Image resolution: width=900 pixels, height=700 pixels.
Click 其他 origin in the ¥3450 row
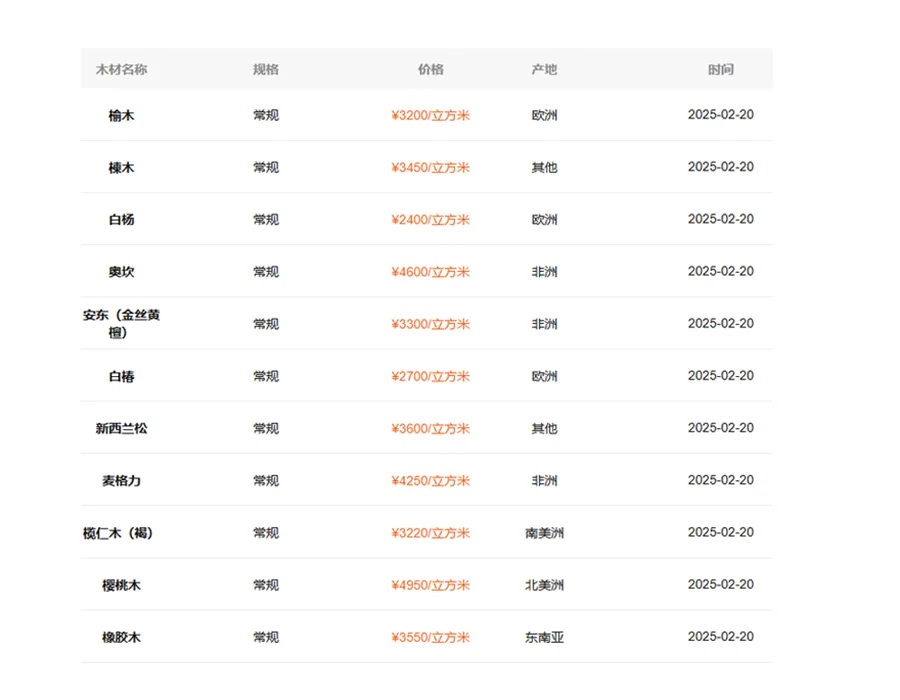click(544, 168)
